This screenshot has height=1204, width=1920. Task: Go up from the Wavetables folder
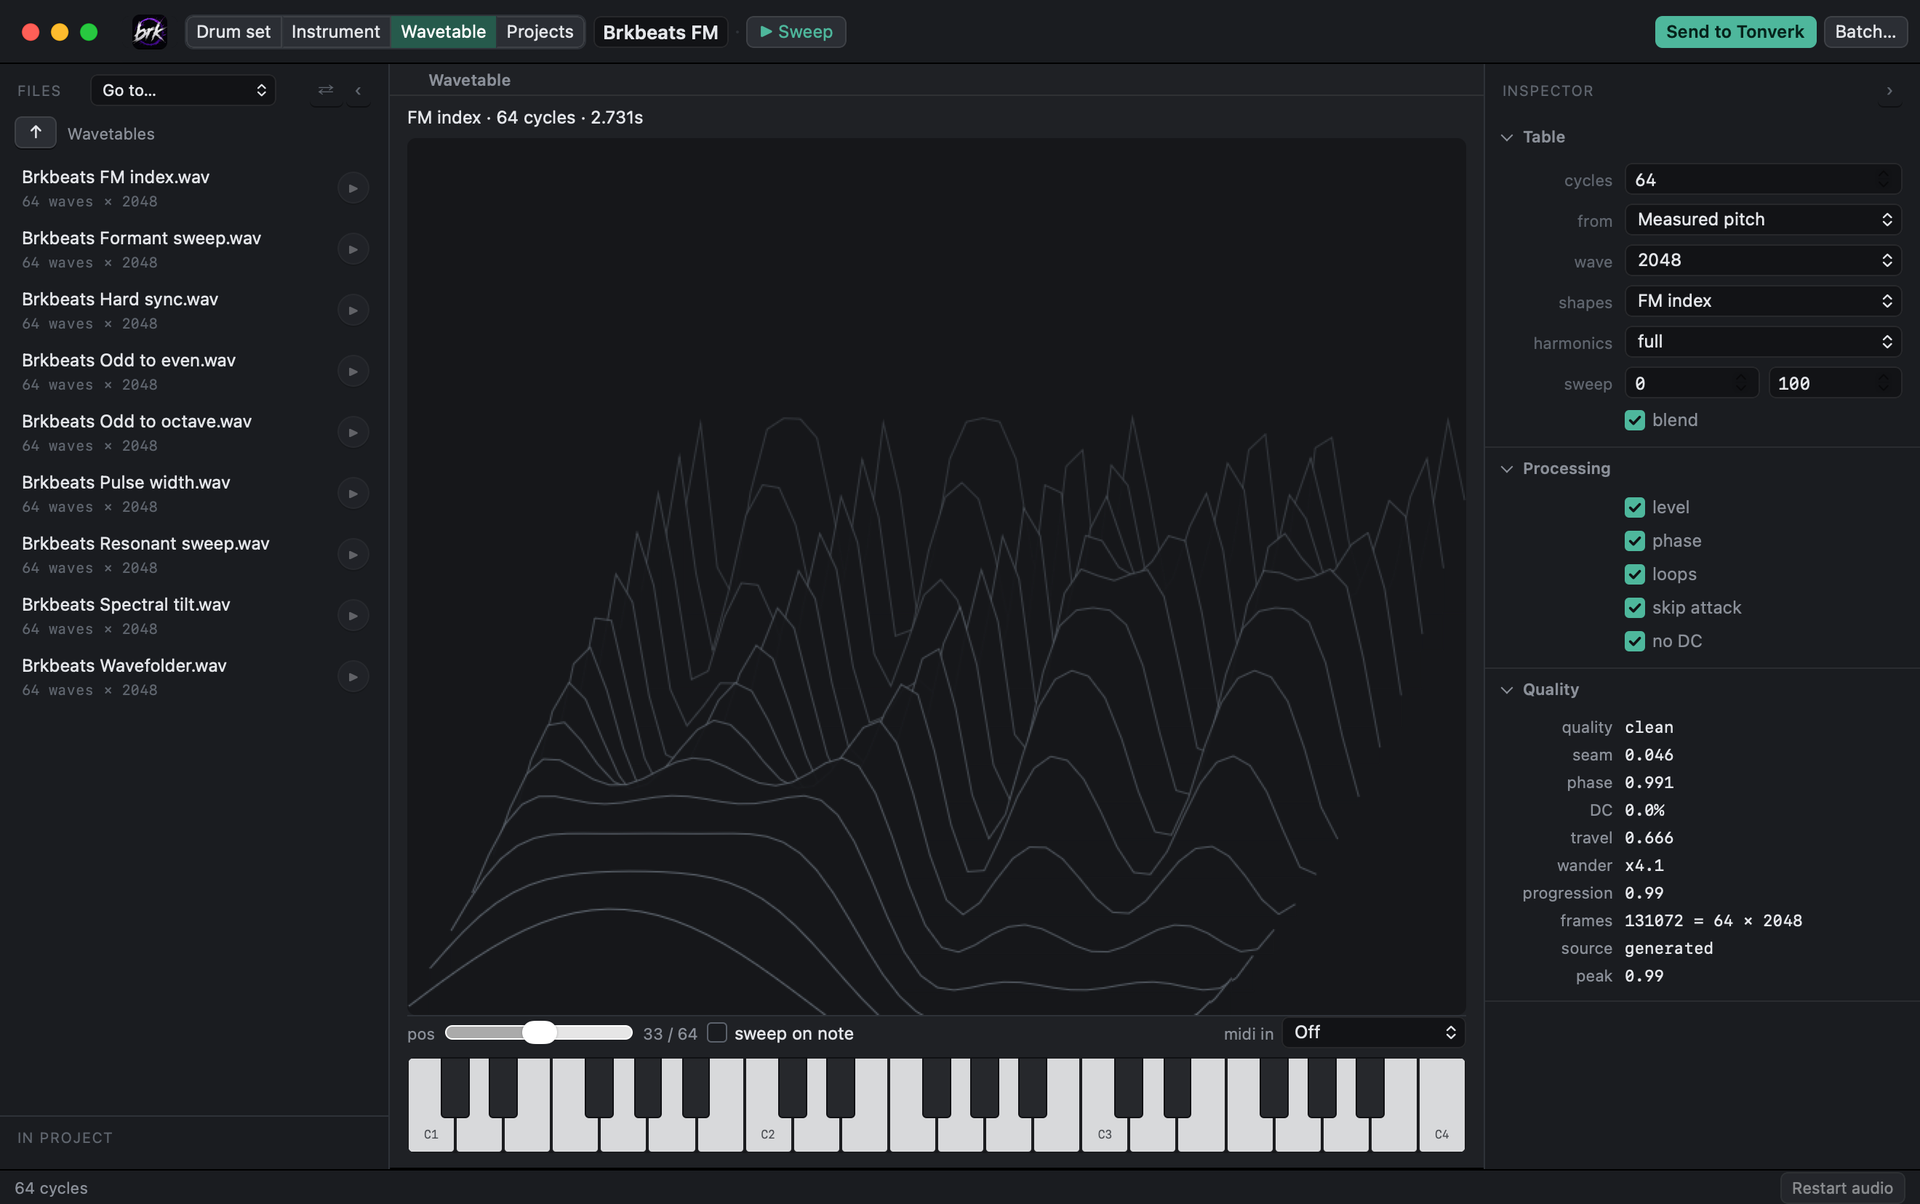(36, 132)
